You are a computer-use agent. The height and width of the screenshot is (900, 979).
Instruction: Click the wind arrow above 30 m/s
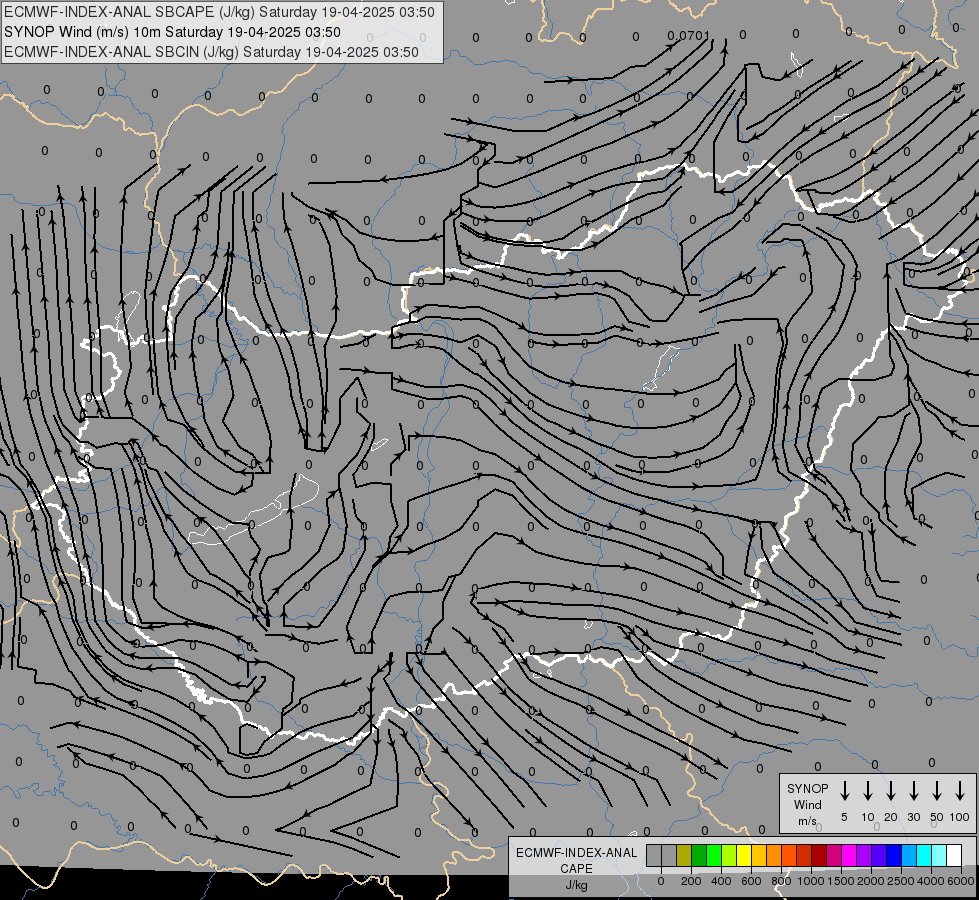pyautogui.click(x=913, y=791)
